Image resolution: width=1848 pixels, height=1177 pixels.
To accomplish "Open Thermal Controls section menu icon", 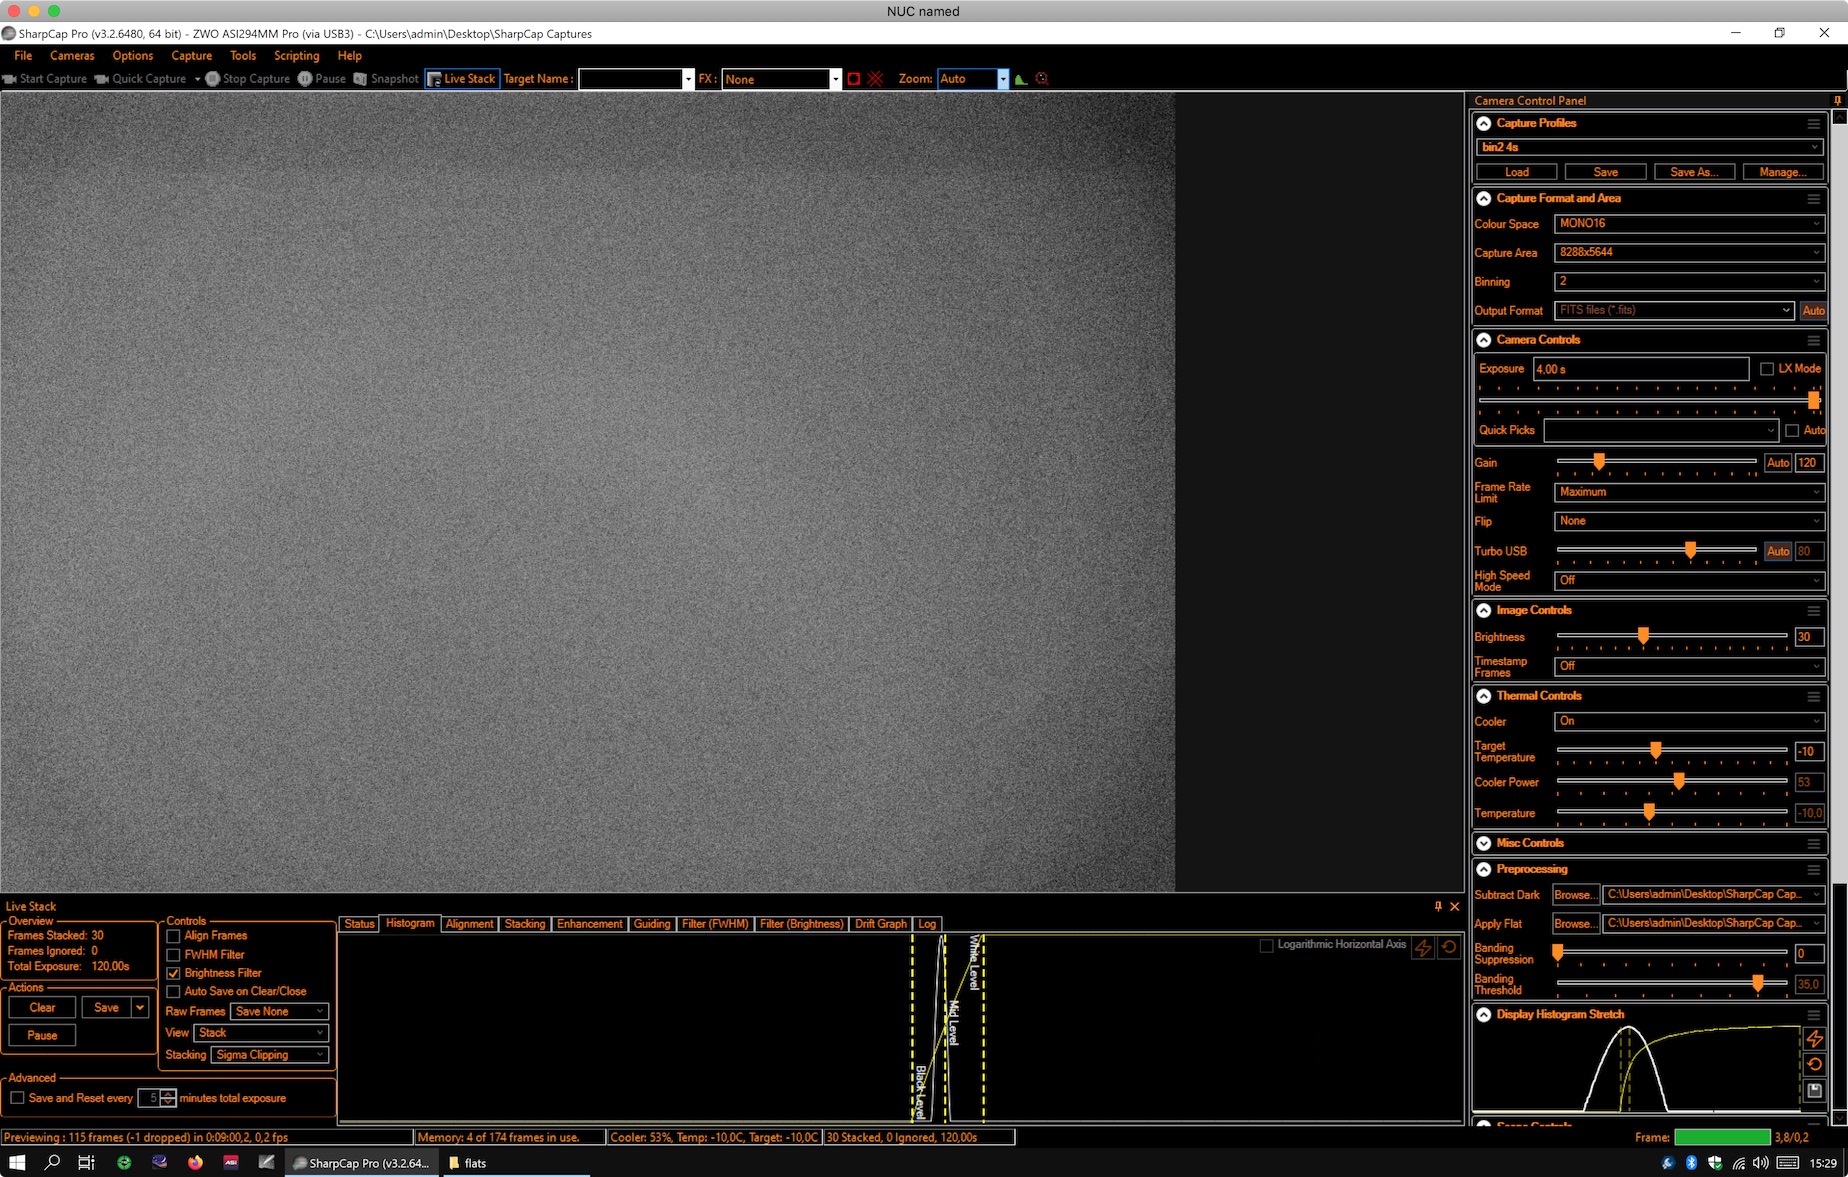I will 1814,697.
